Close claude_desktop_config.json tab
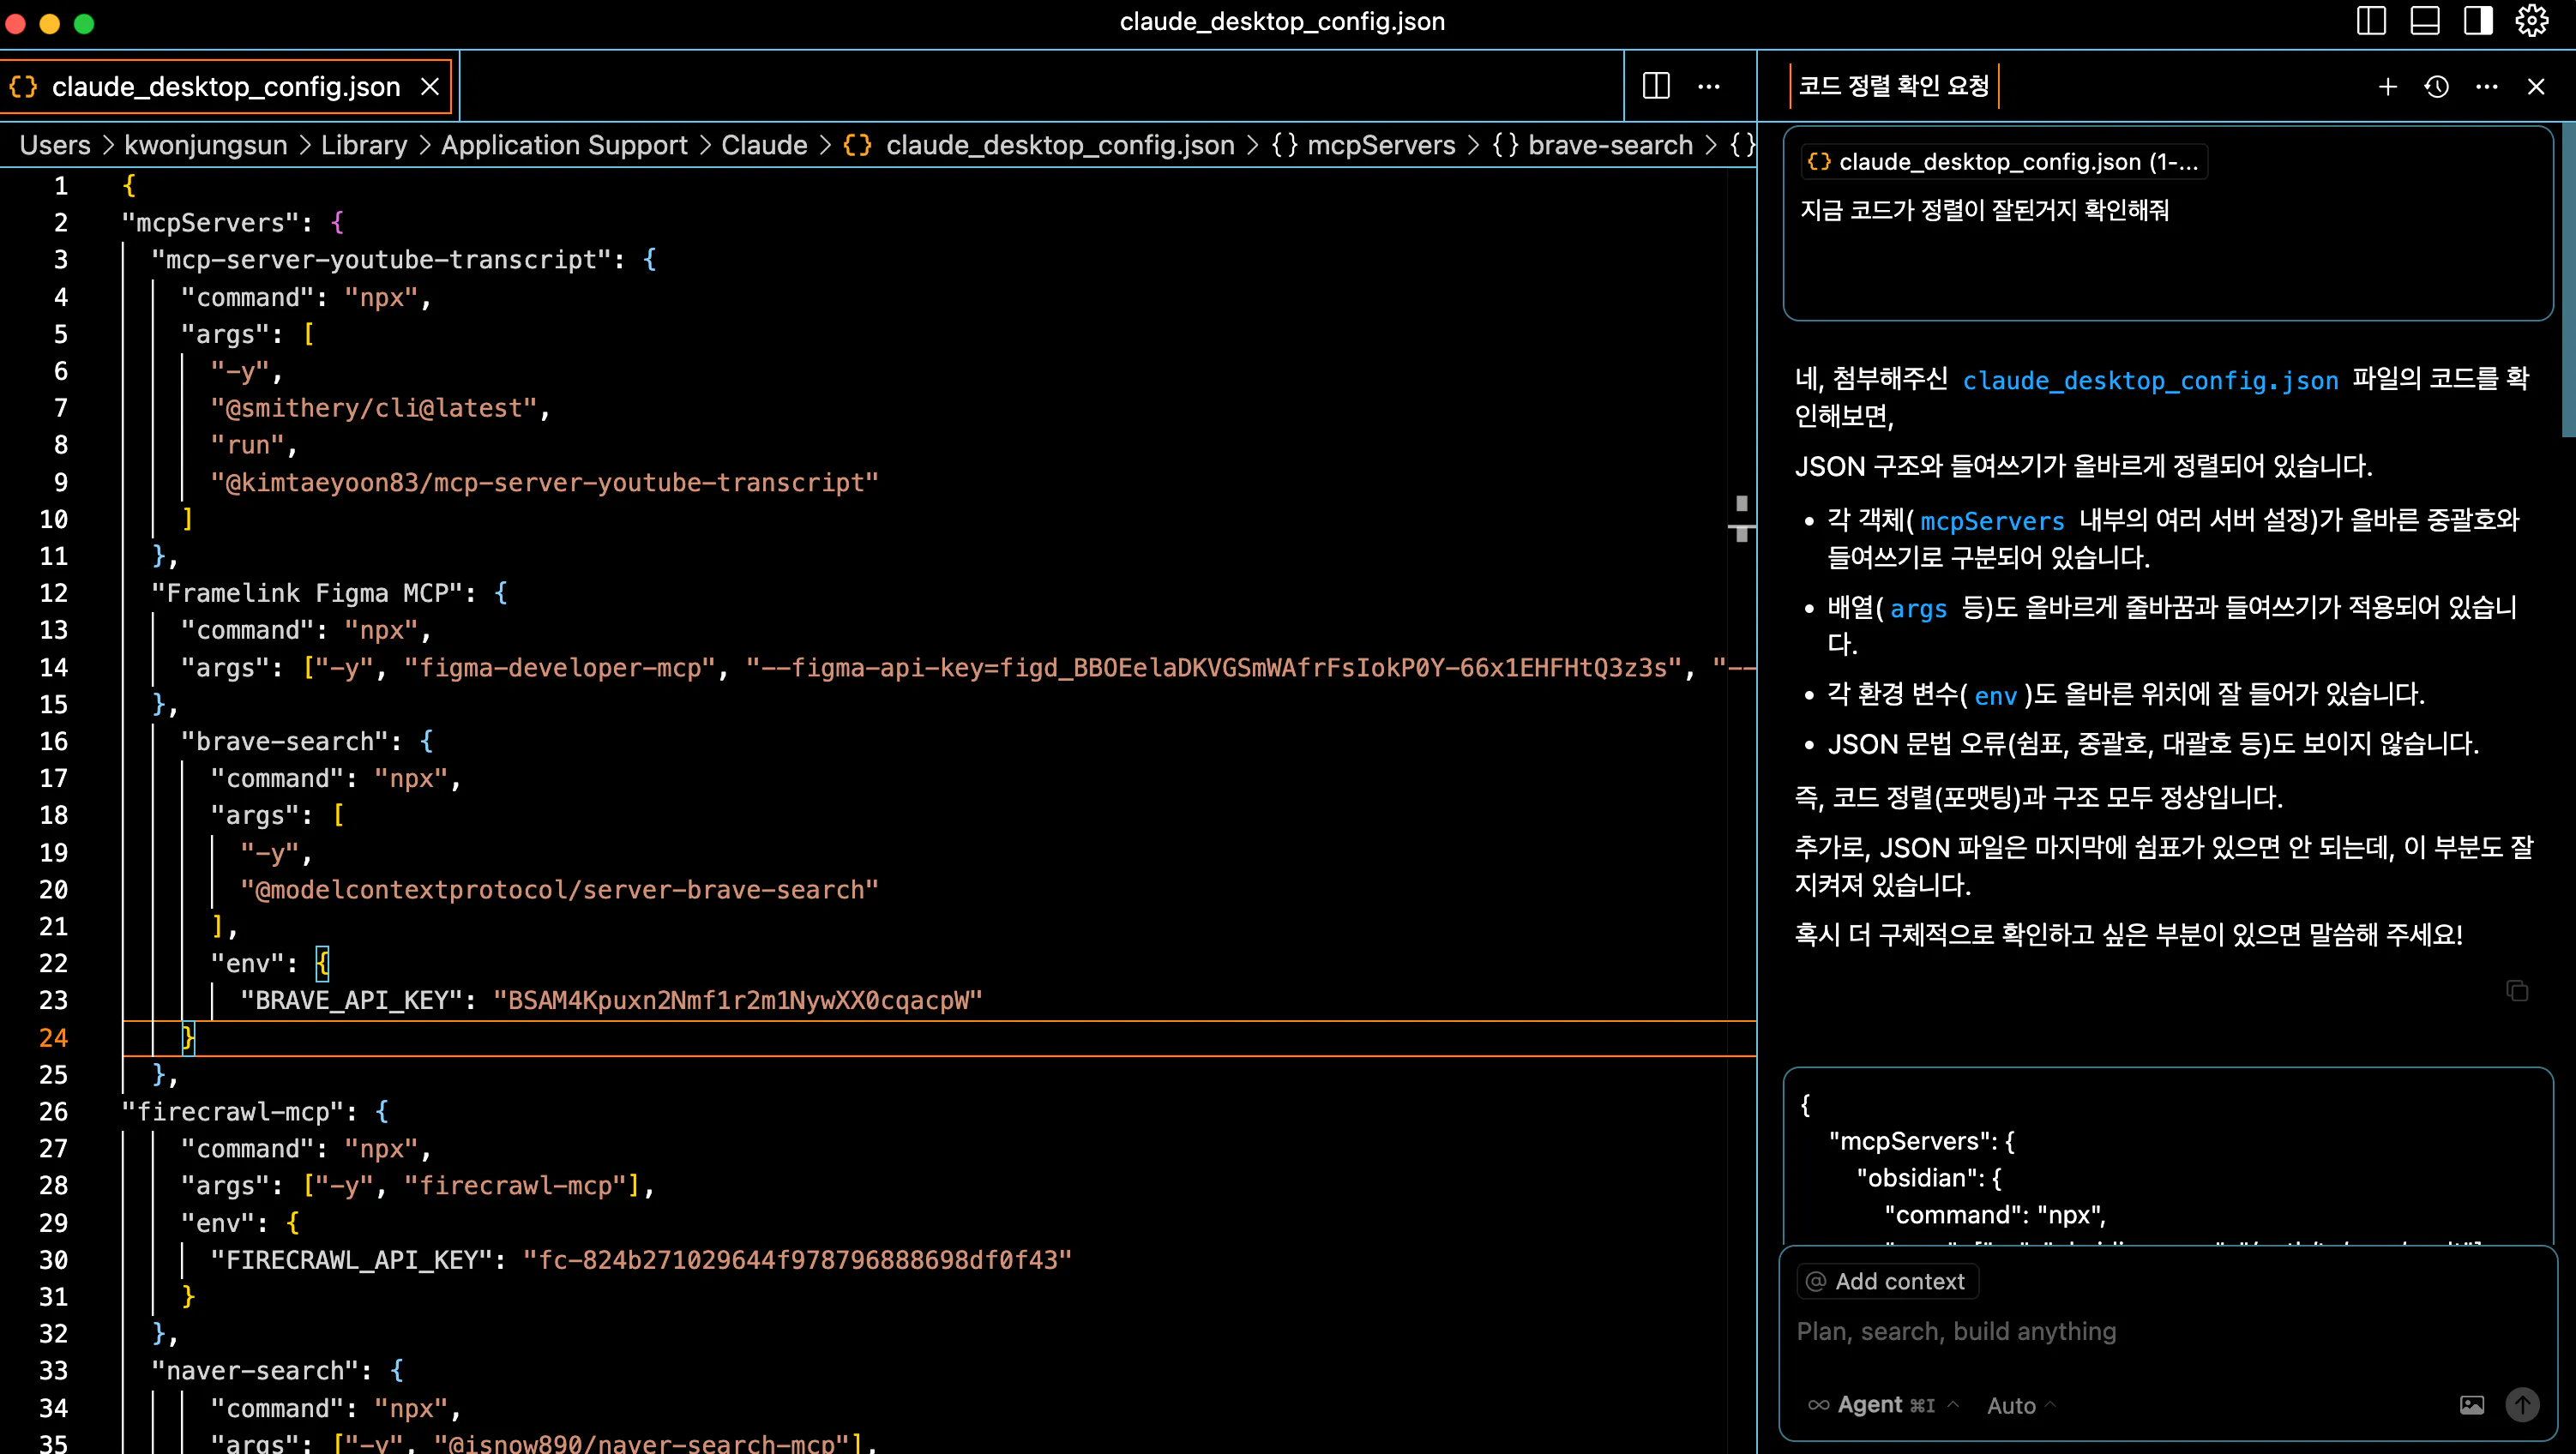The width and height of the screenshot is (2576, 1454). (430, 87)
